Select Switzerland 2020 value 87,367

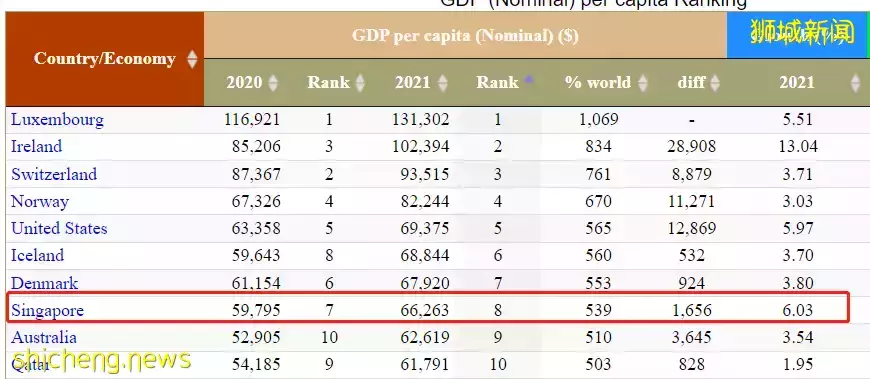(x=256, y=174)
